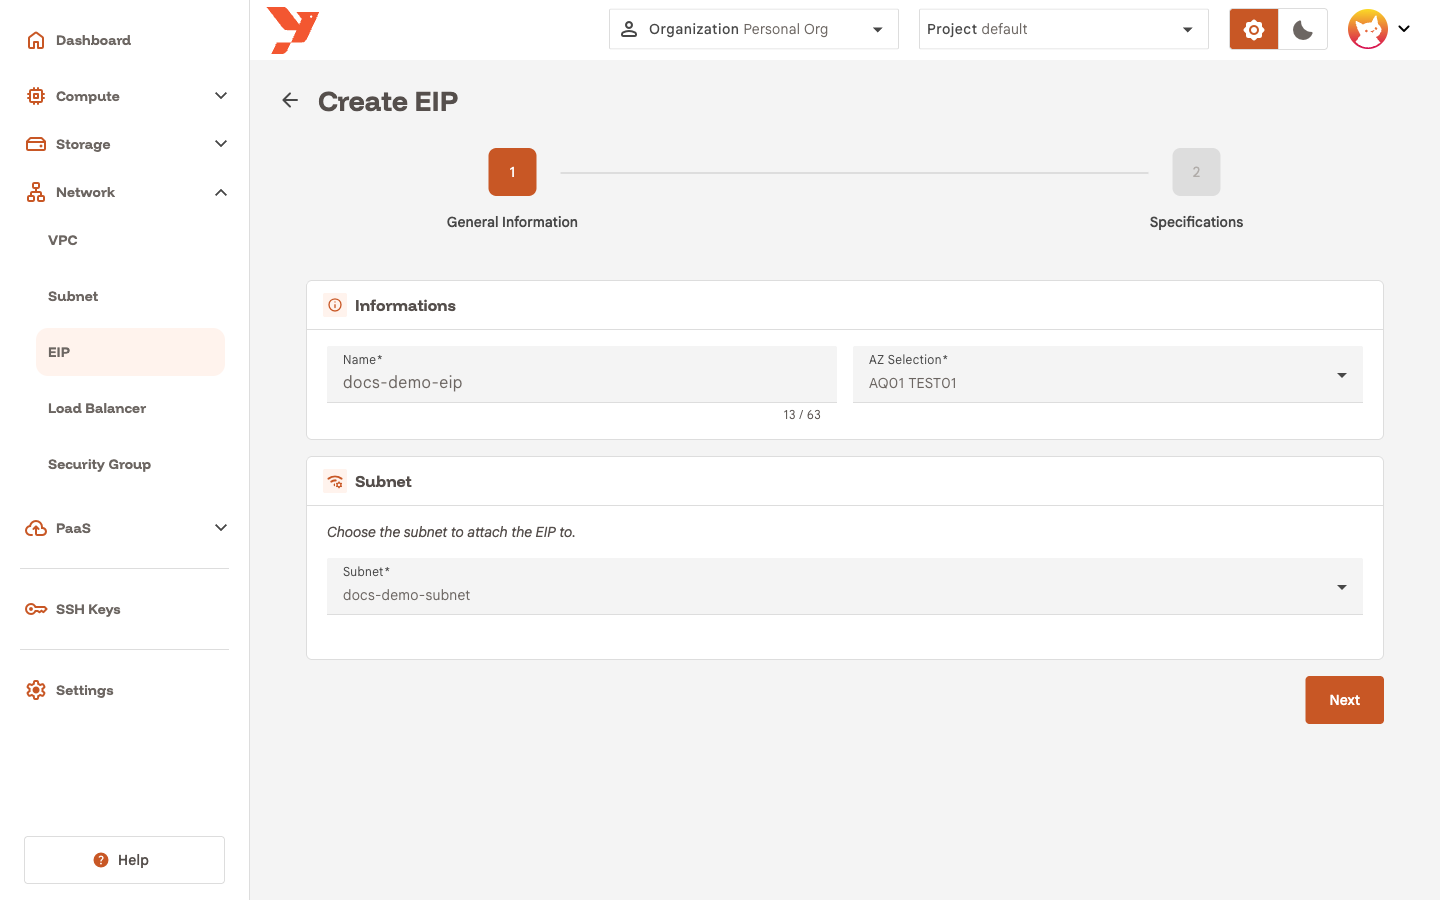Click the PaaS cloud icon

point(36,528)
